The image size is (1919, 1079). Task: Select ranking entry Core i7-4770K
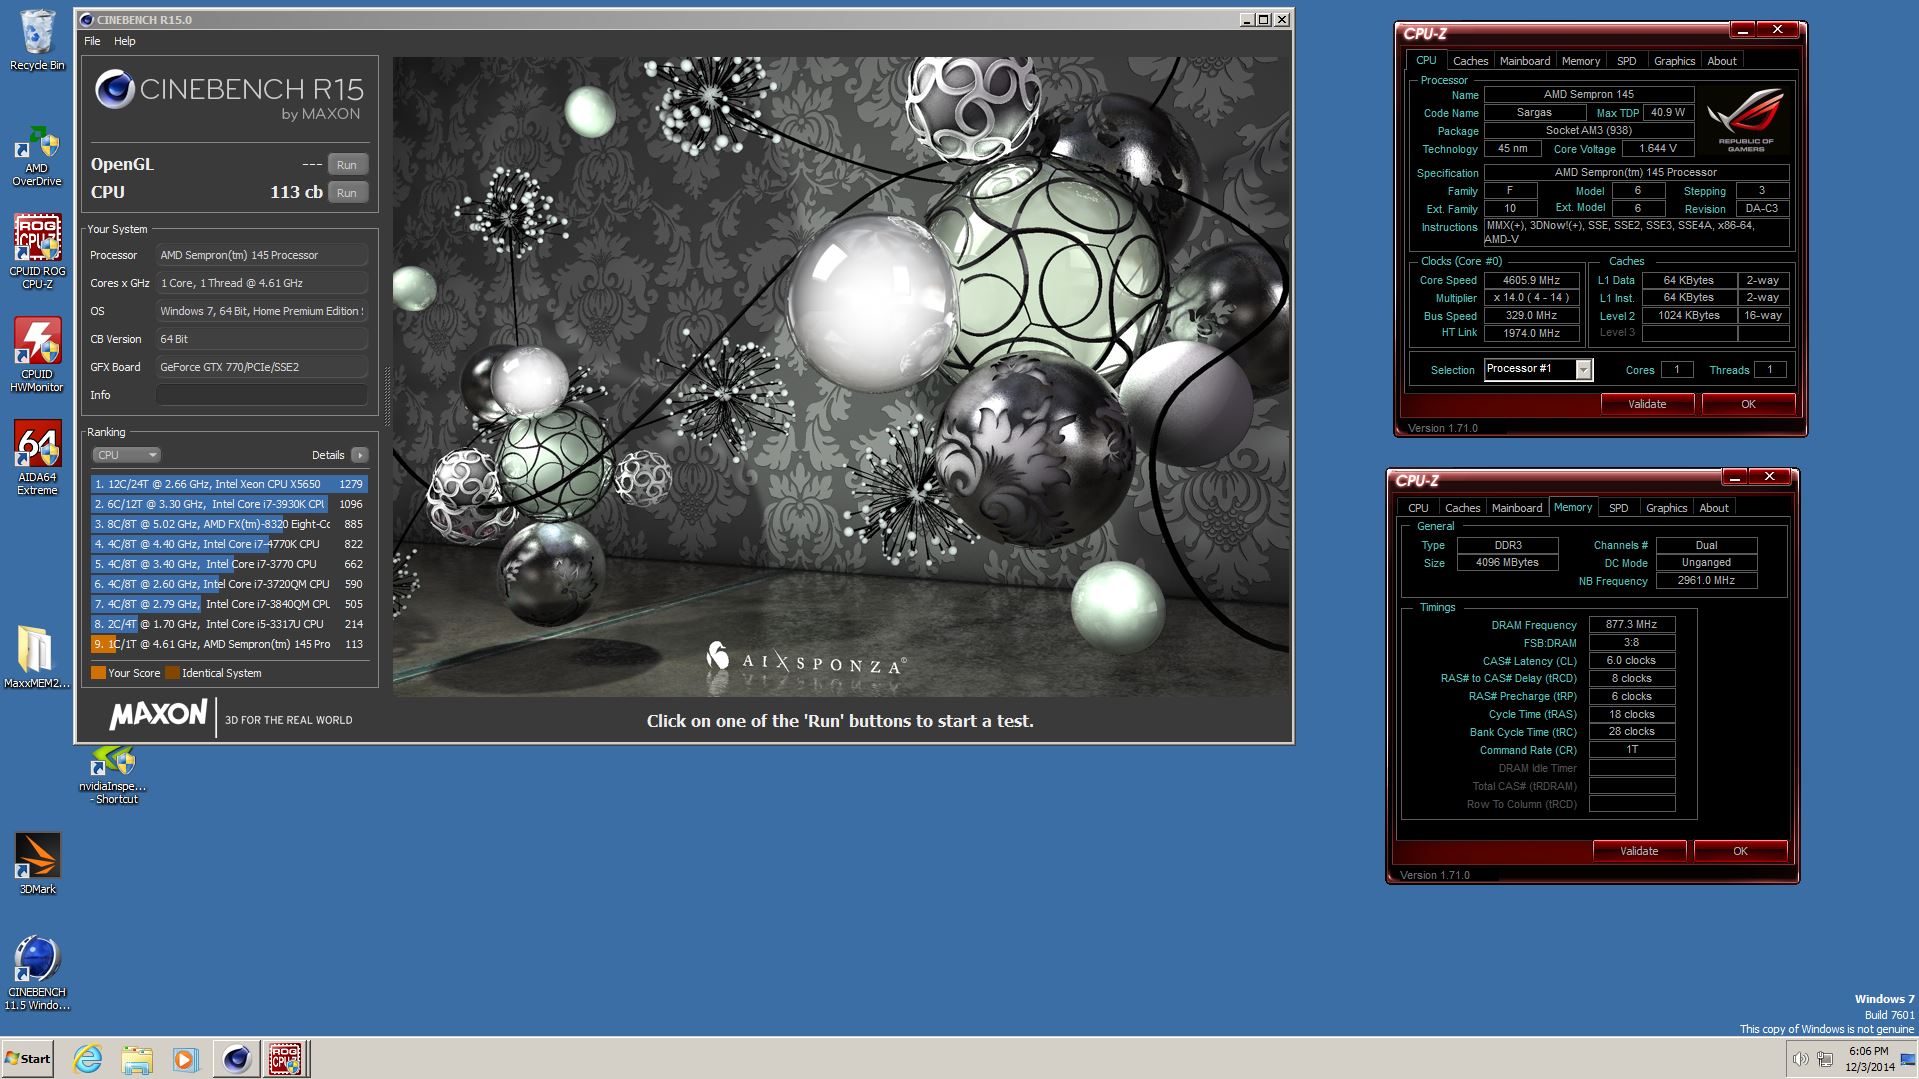[229, 544]
